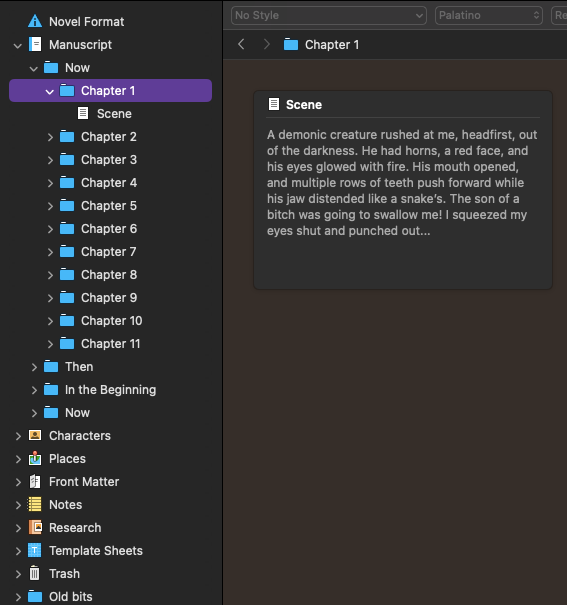The height and width of the screenshot is (605, 567).
Task: Select Chapter 7 in the binder
Action: click(x=108, y=252)
